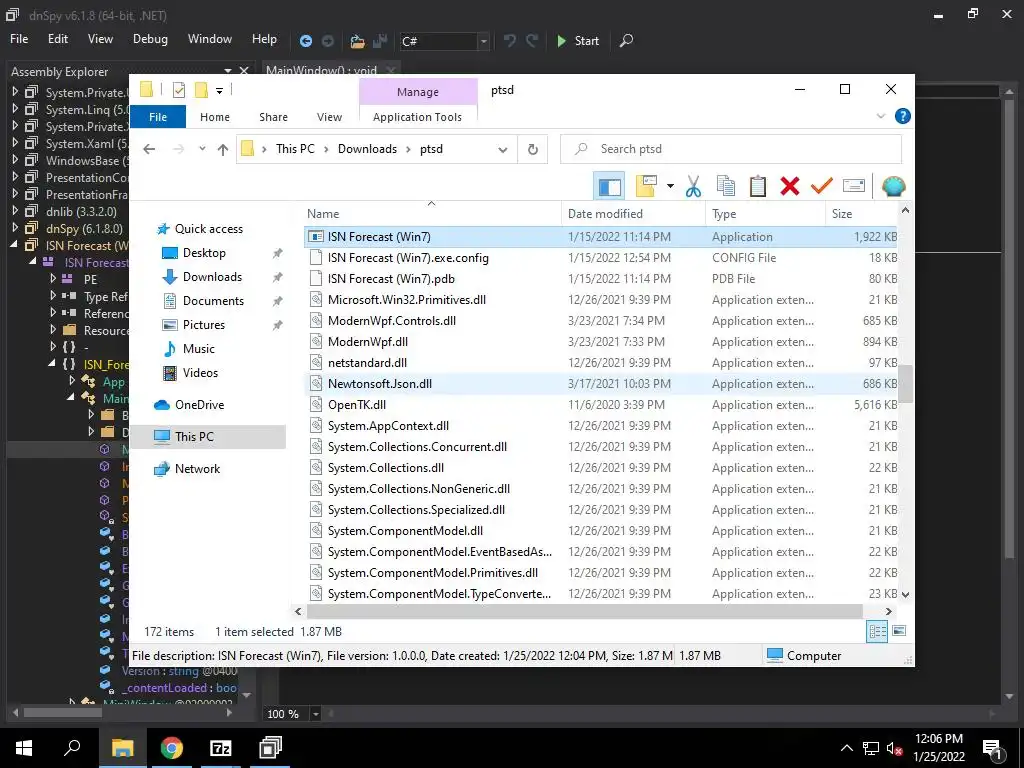Open quick access toolbar customize dropdown
Image resolution: width=1024 pixels, height=768 pixels.
click(x=219, y=91)
